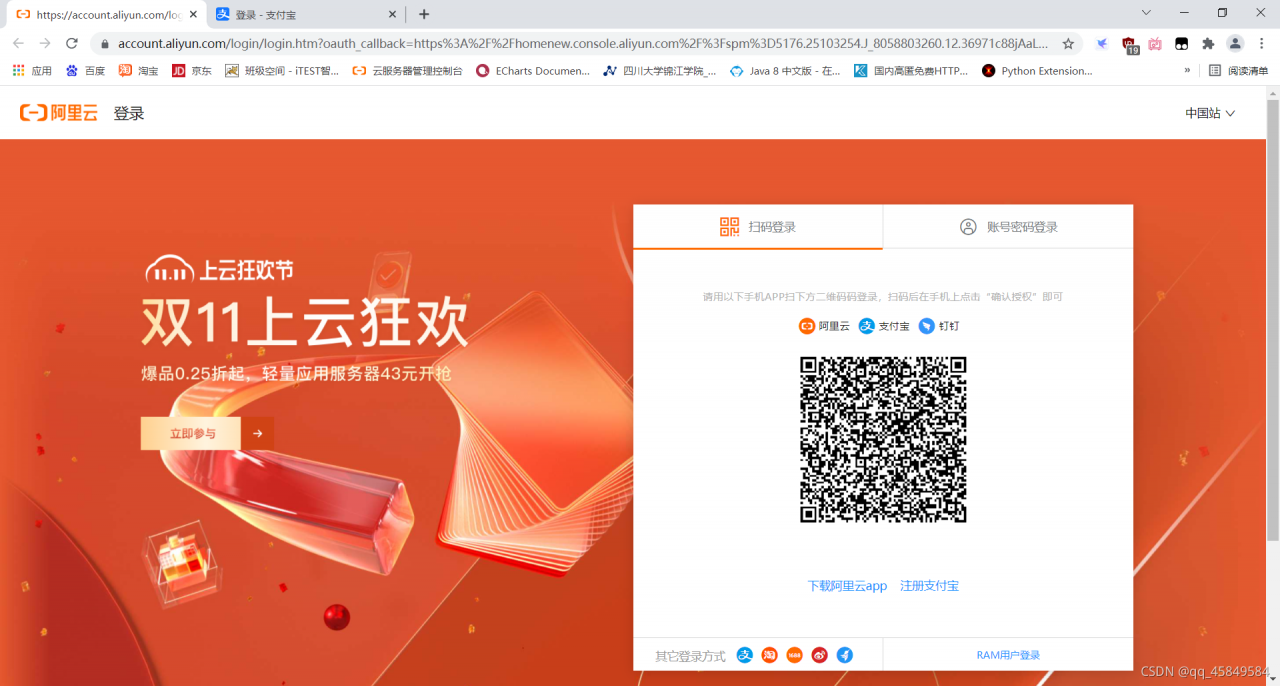Click the 双11上云狂欢 banner headline
Image resolution: width=1280 pixels, height=686 pixels.
tap(305, 322)
